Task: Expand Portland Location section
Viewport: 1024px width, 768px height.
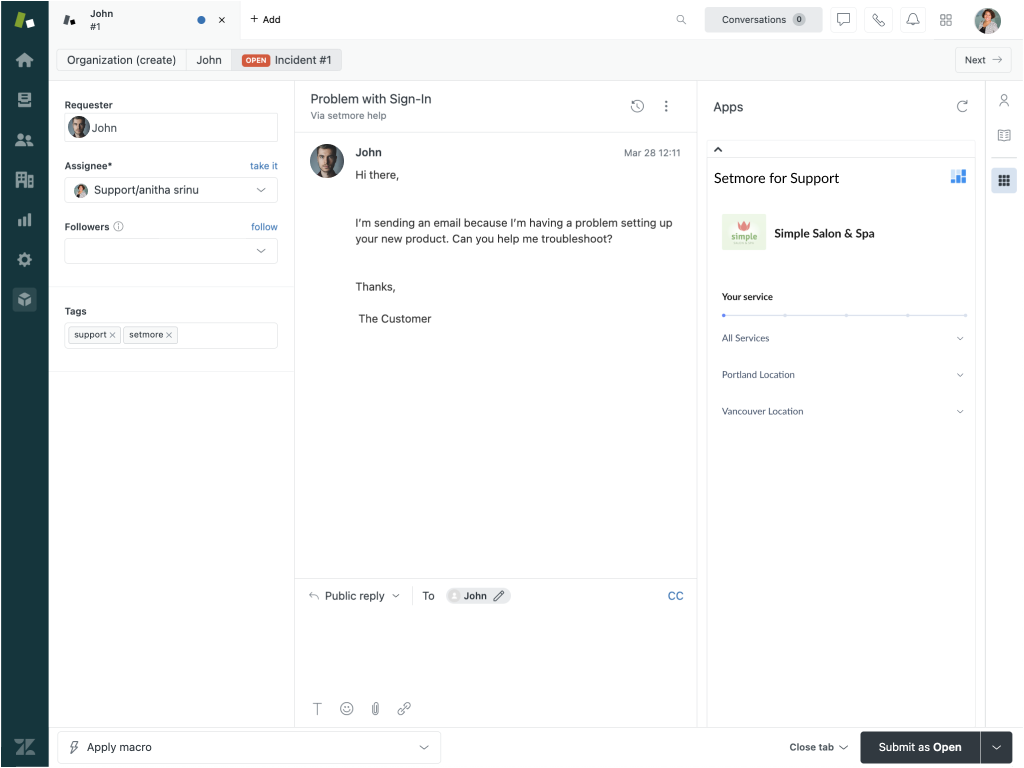Action: tap(842, 375)
